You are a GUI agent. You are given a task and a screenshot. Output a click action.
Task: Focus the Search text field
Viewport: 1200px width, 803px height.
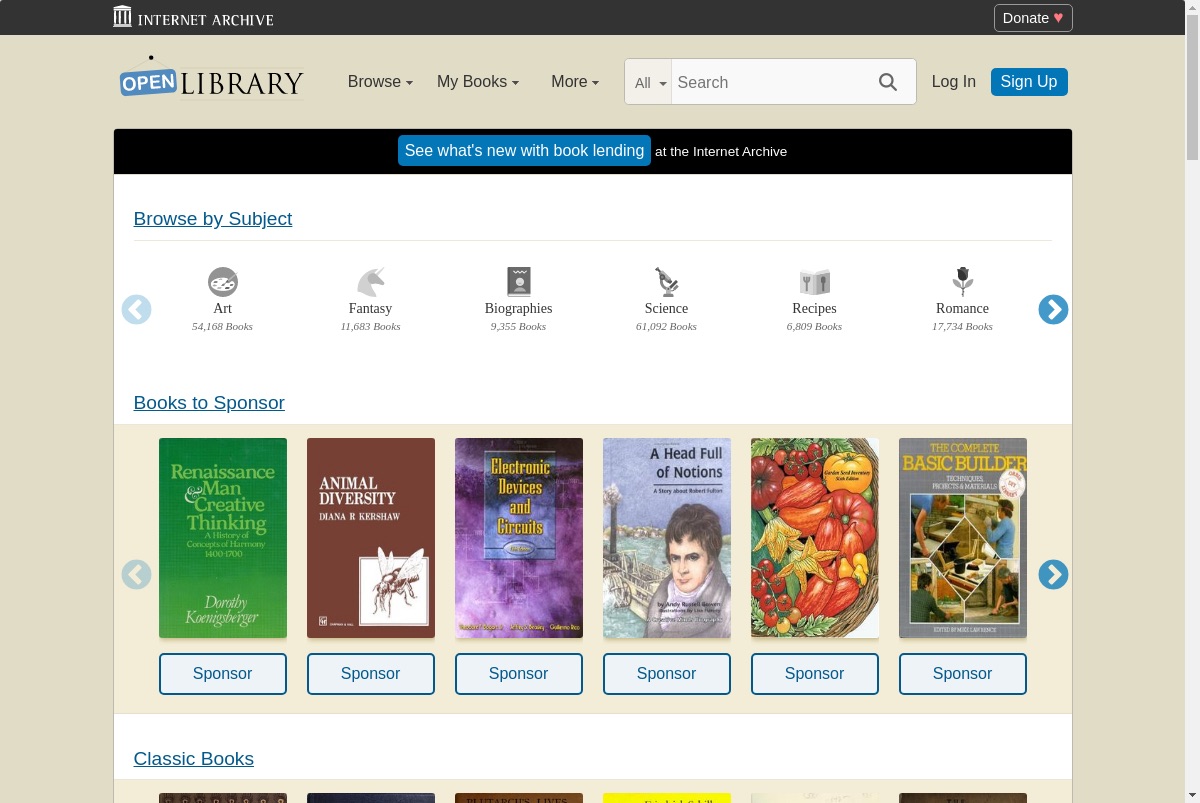tap(768, 82)
